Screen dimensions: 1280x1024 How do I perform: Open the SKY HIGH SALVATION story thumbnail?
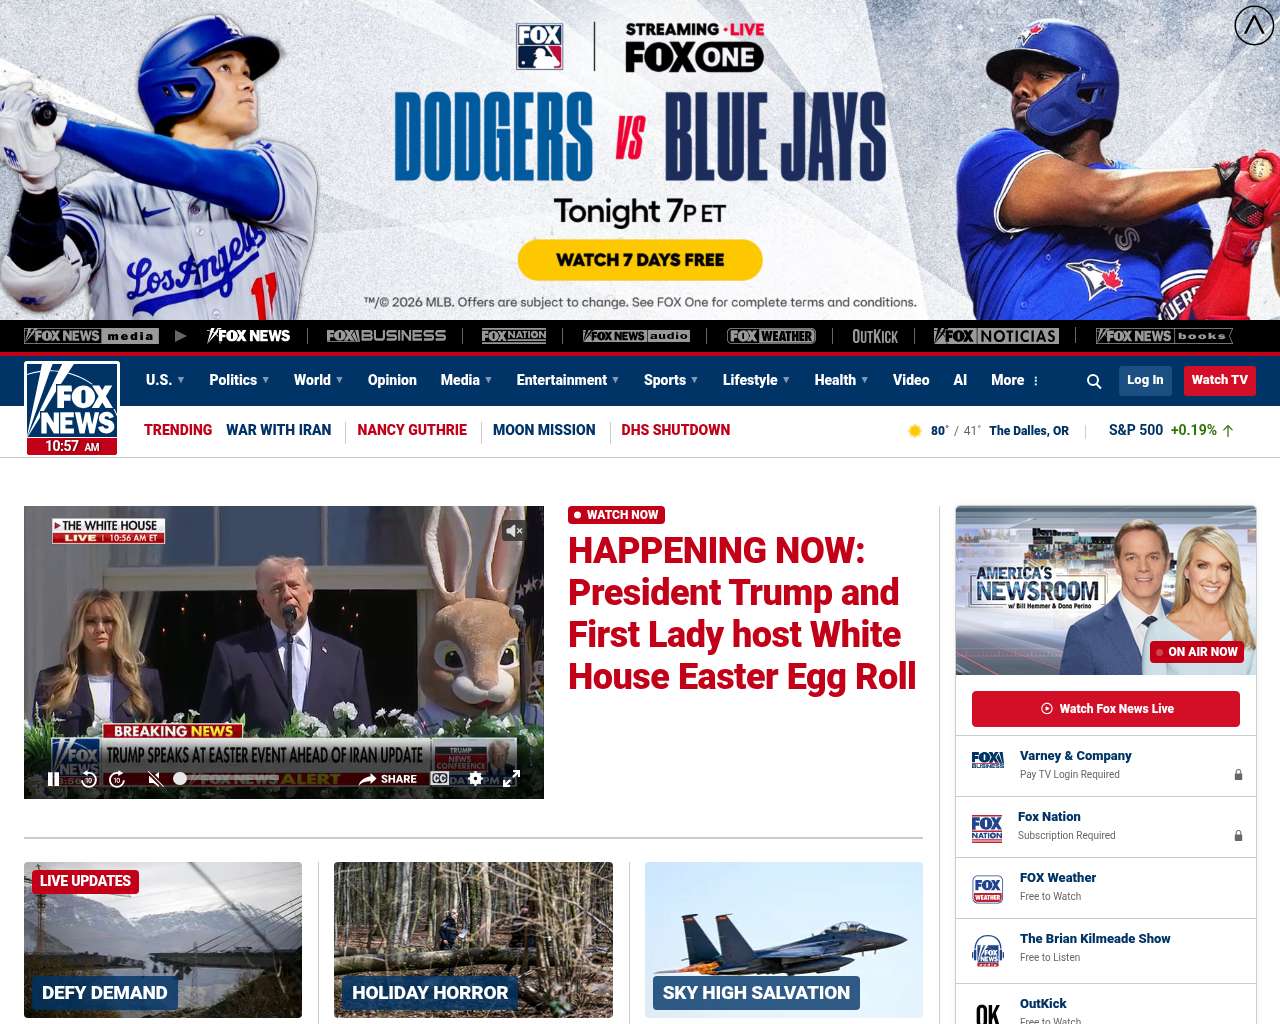click(x=783, y=939)
